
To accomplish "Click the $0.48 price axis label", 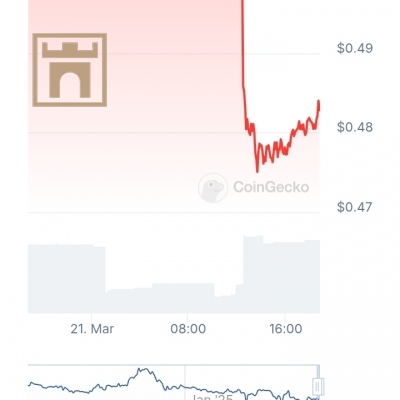I will [x=355, y=127].
